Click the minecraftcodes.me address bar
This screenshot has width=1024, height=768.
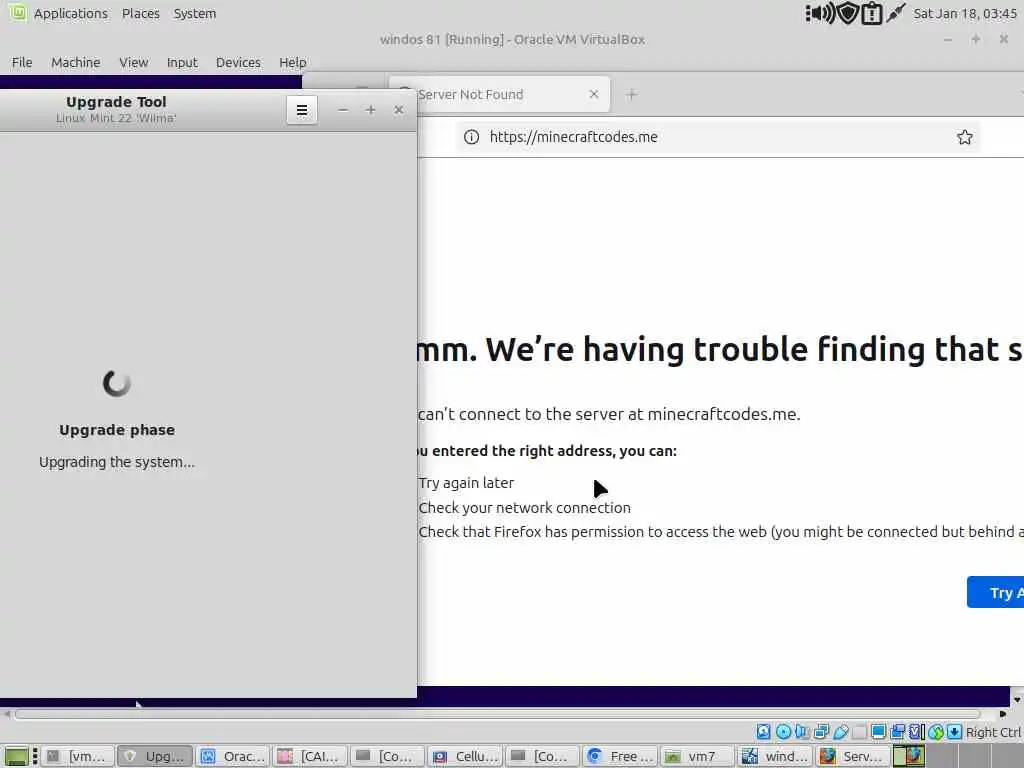(717, 137)
